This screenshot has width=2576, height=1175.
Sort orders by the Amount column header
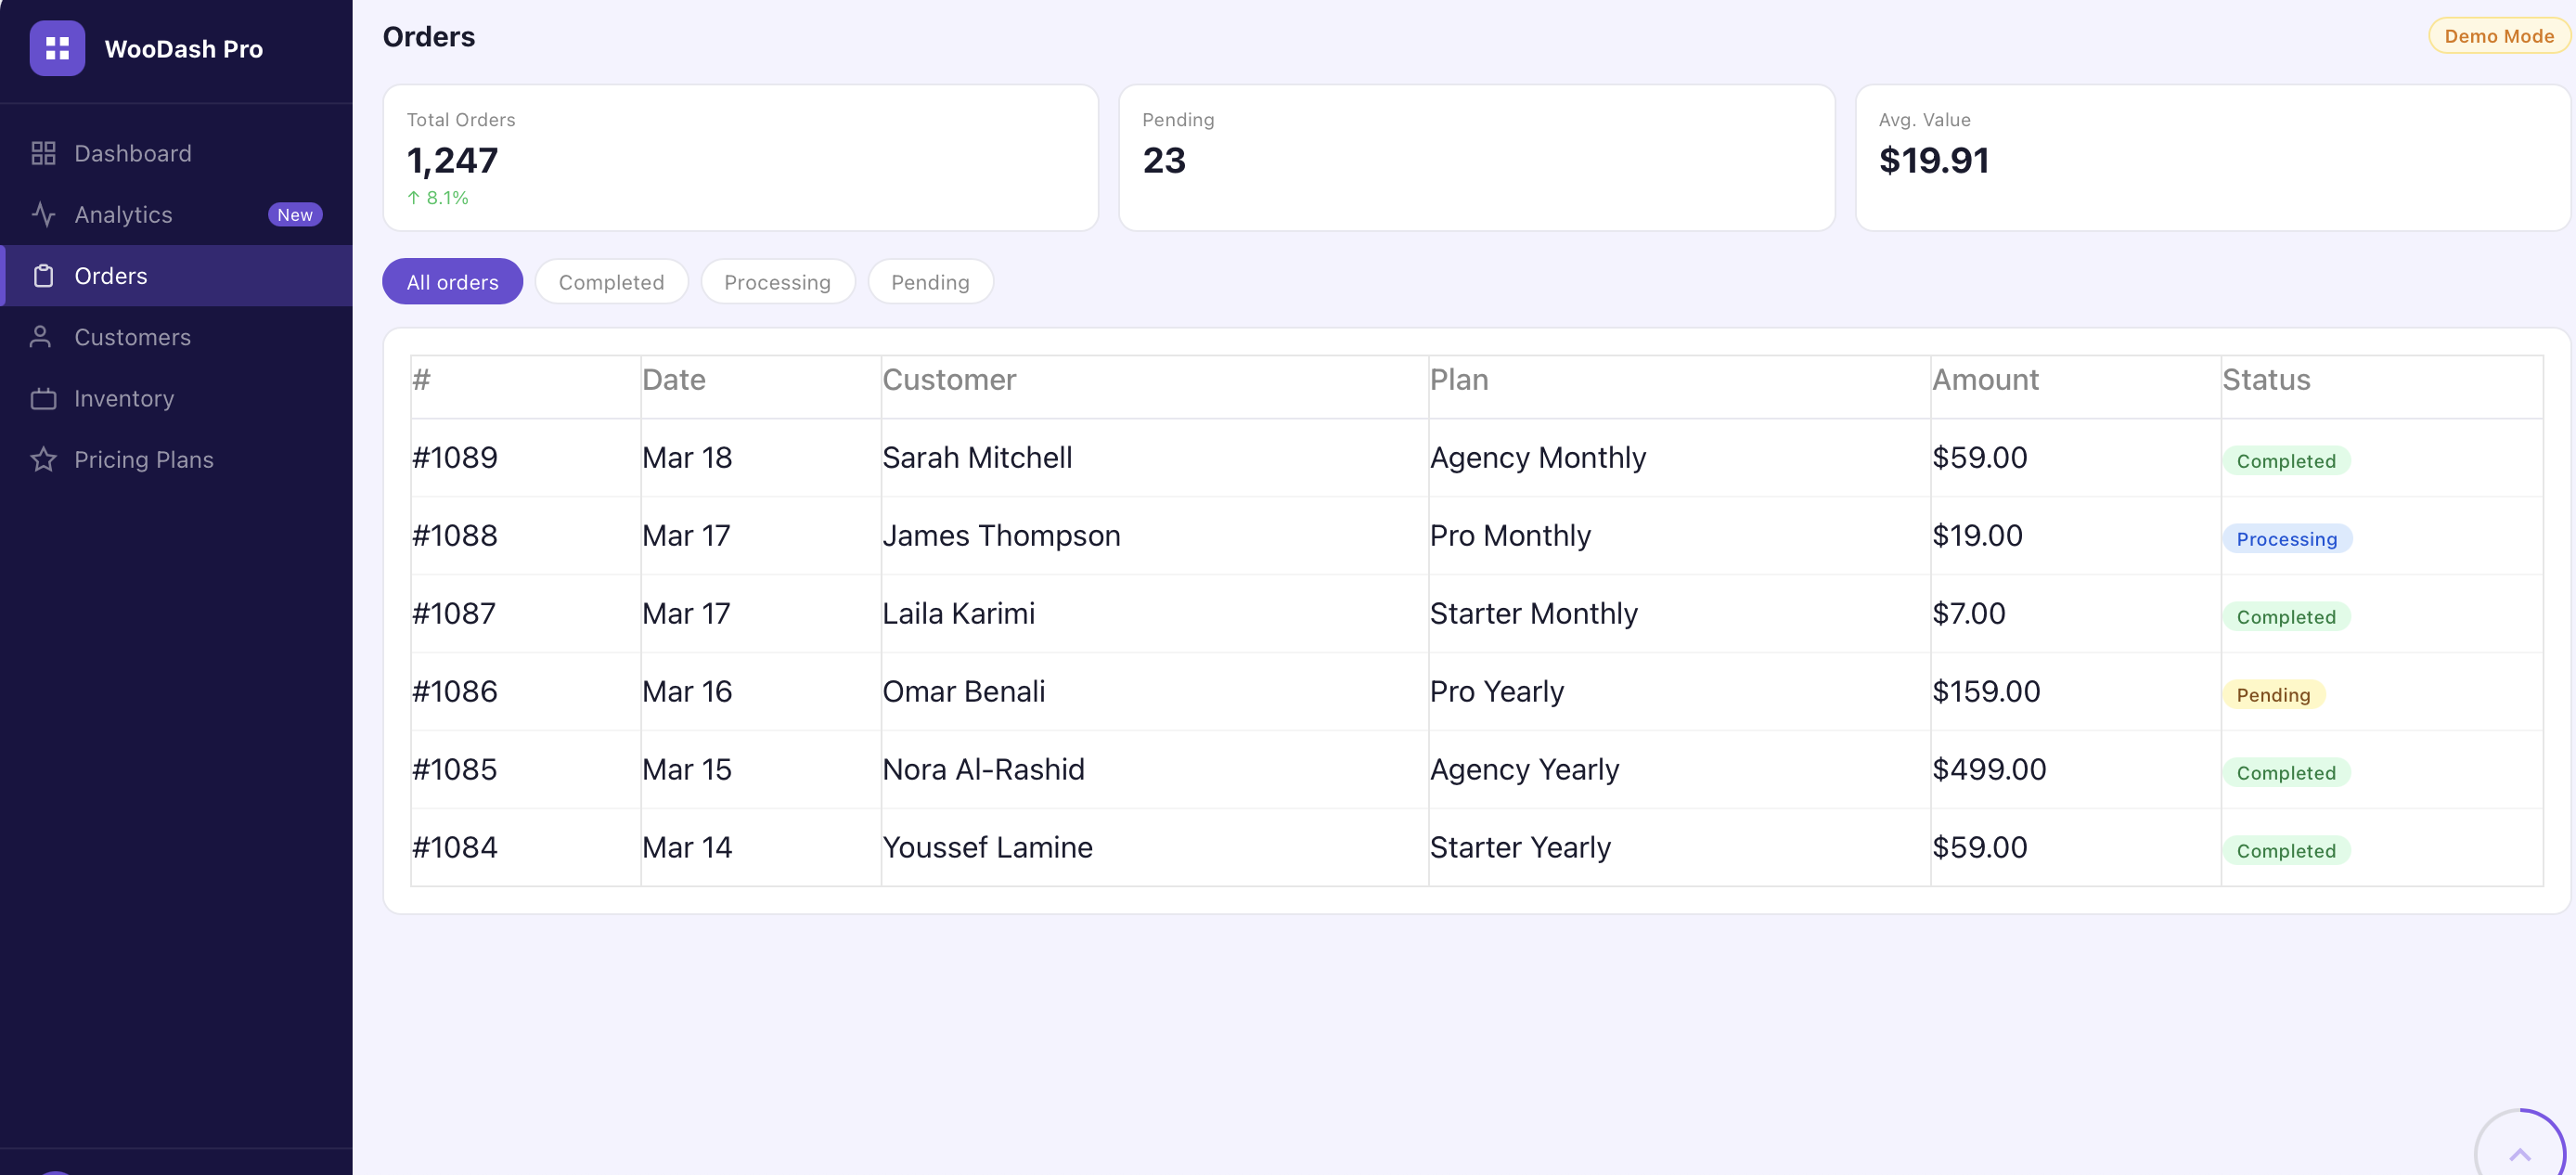pyautogui.click(x=1985, y=379)
